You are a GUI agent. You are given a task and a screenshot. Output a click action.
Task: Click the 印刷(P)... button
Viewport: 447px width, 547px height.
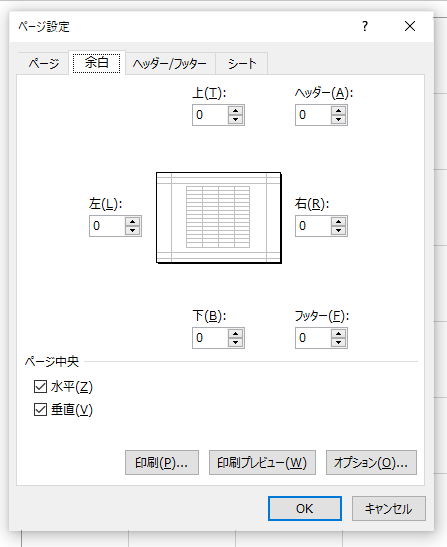coord(162,463)
